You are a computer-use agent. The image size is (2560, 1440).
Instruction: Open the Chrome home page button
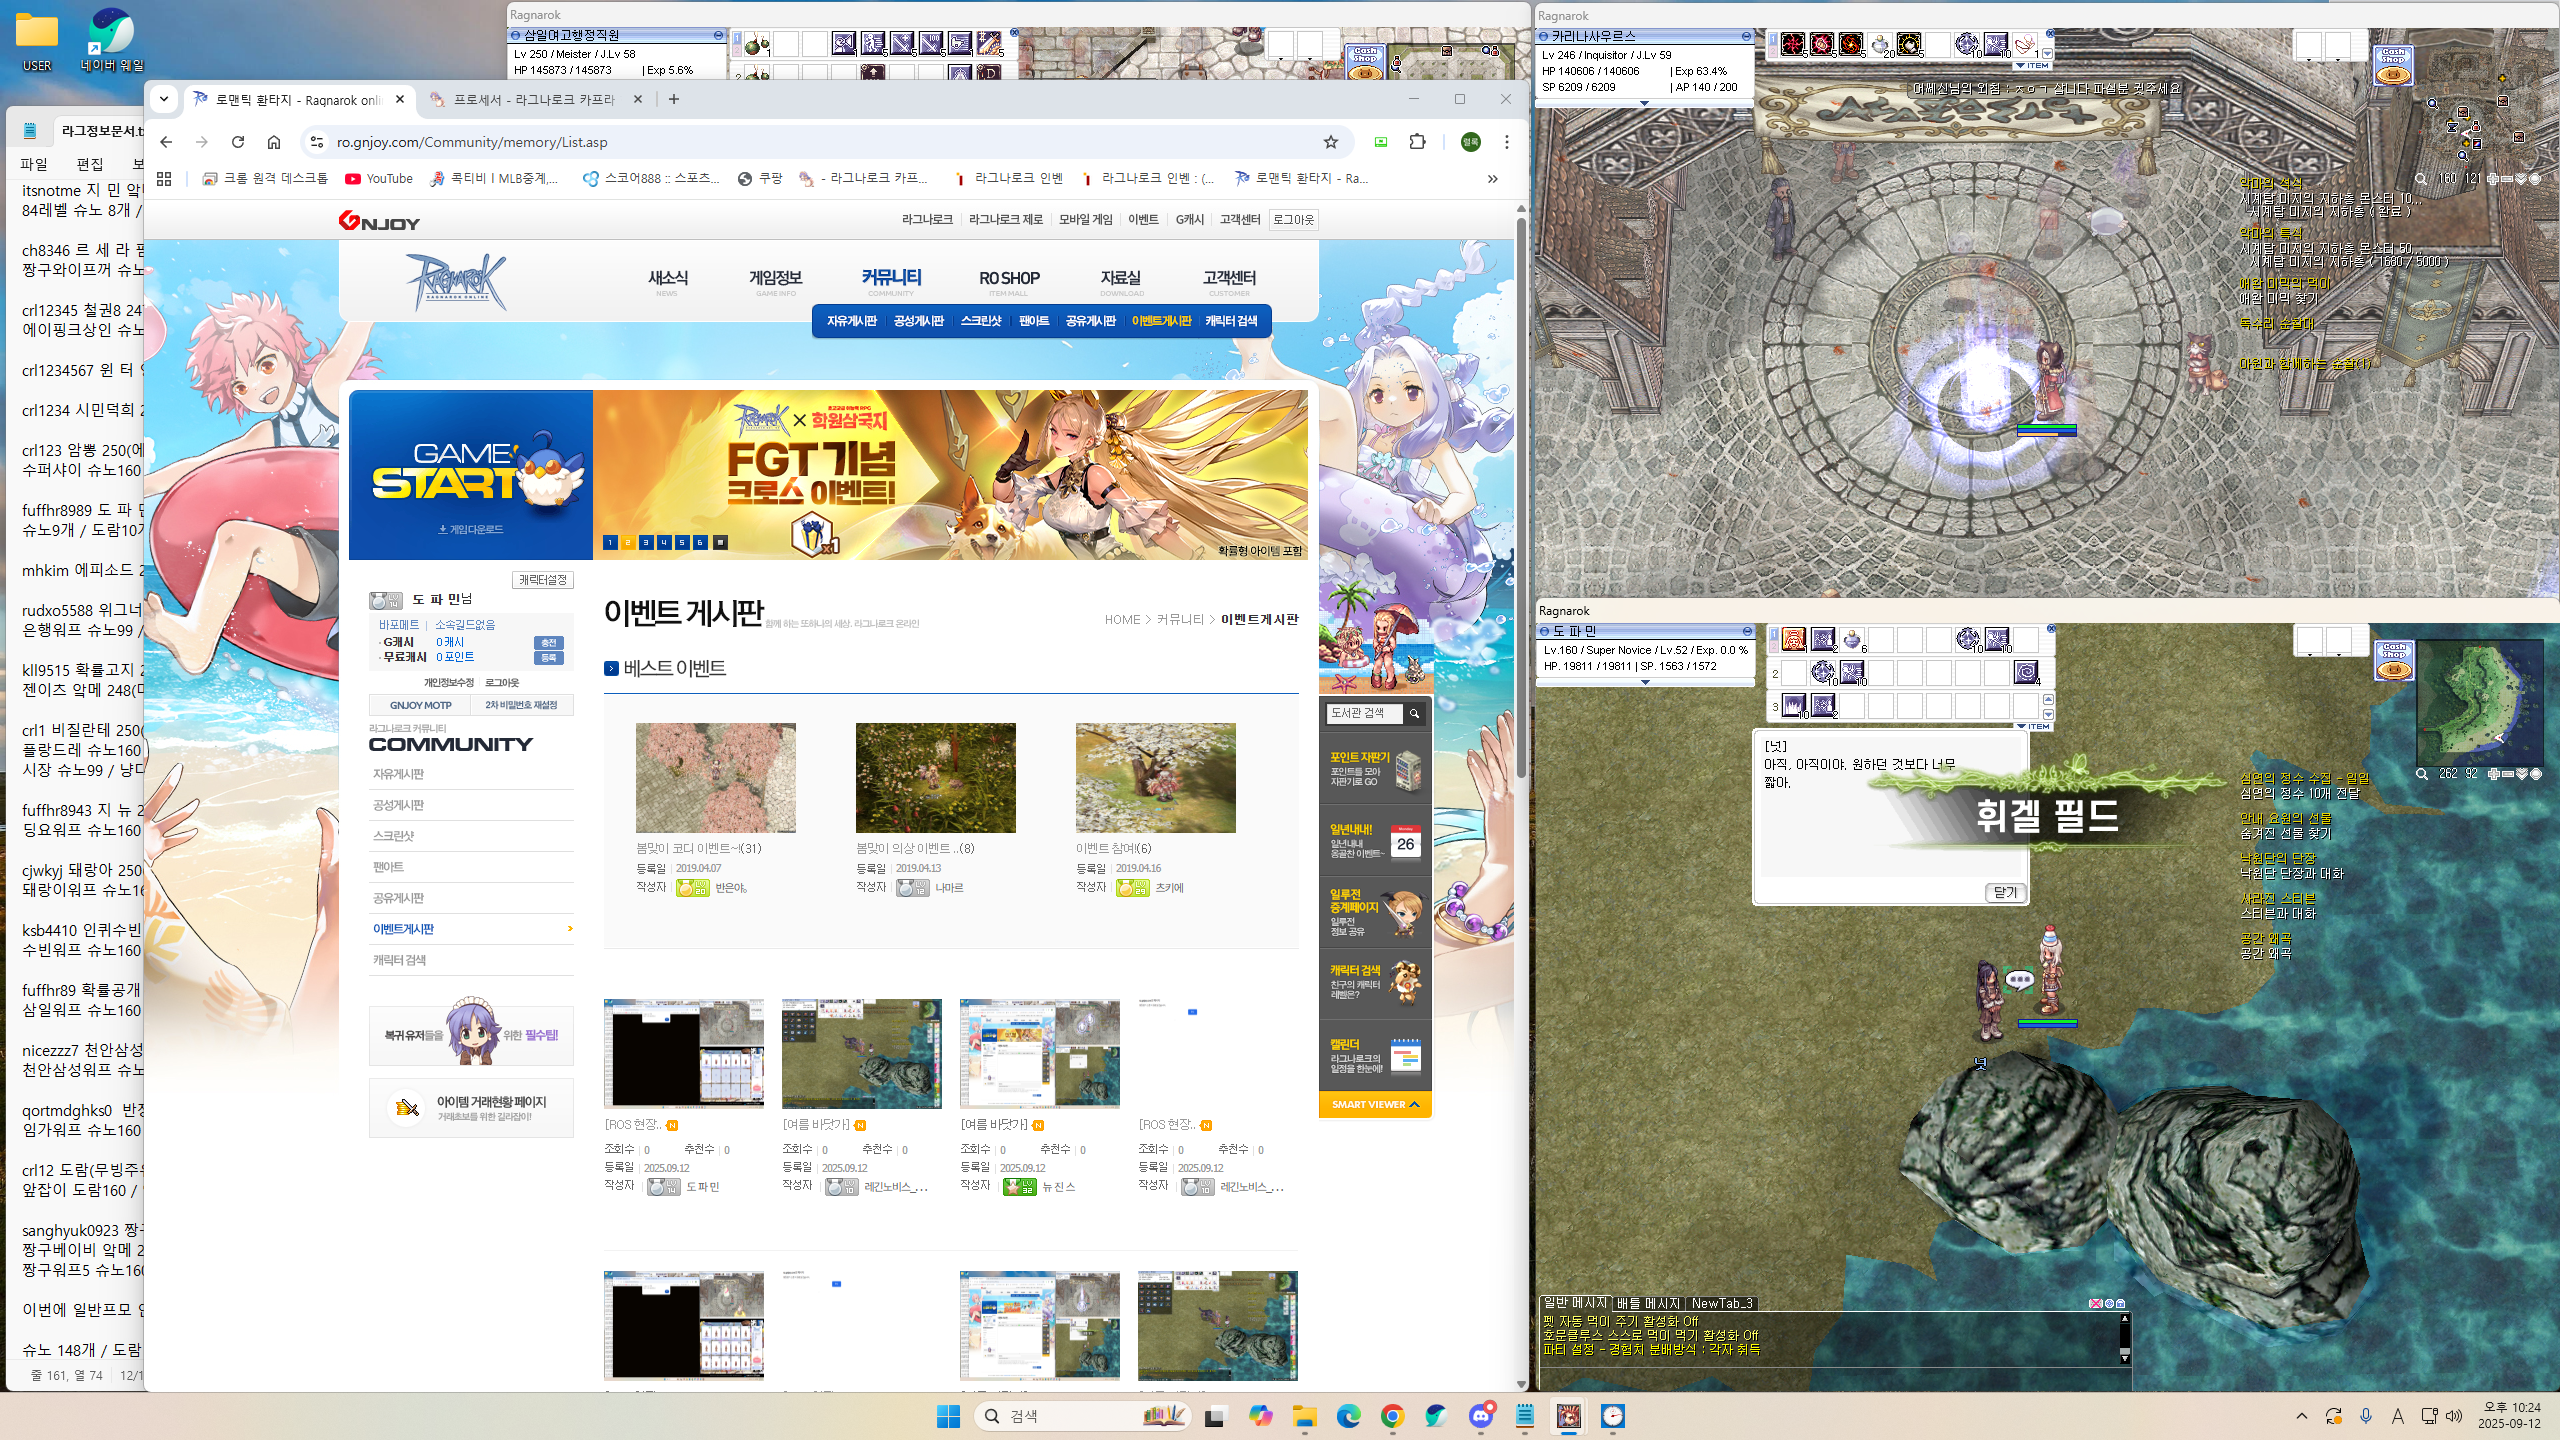[x=274, y=142]
